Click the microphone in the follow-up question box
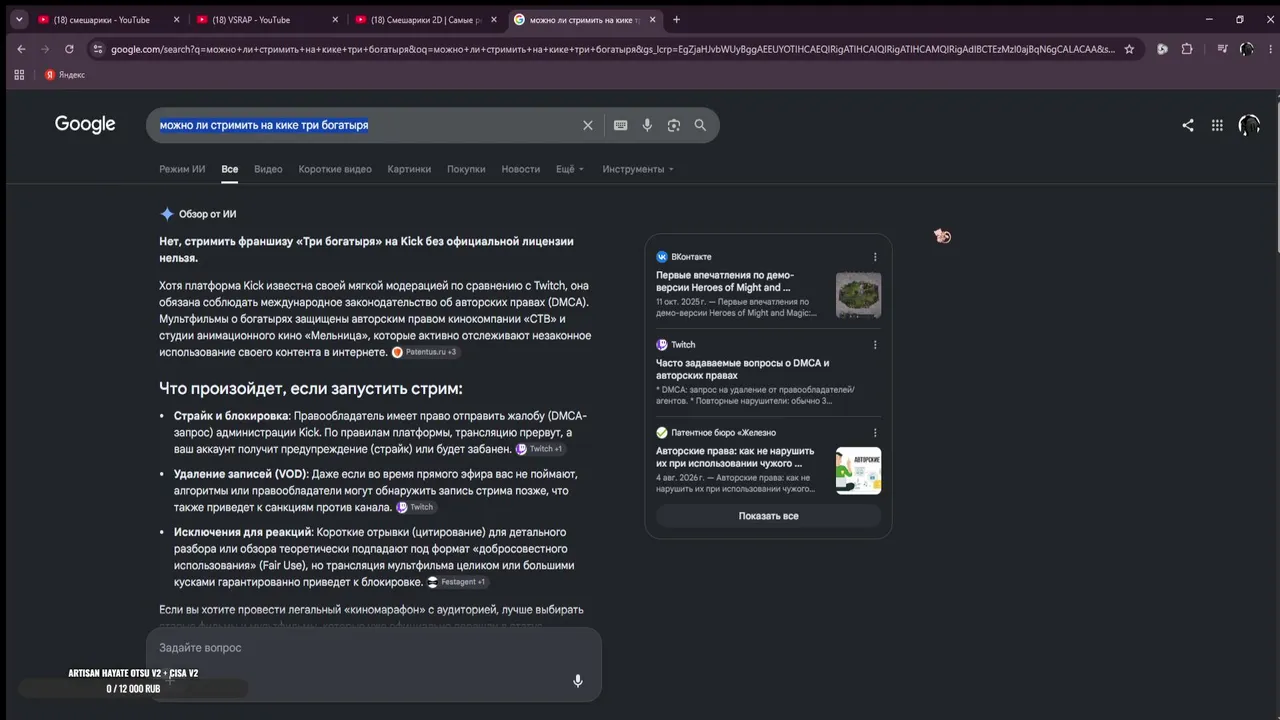 [x=577, y=681]
